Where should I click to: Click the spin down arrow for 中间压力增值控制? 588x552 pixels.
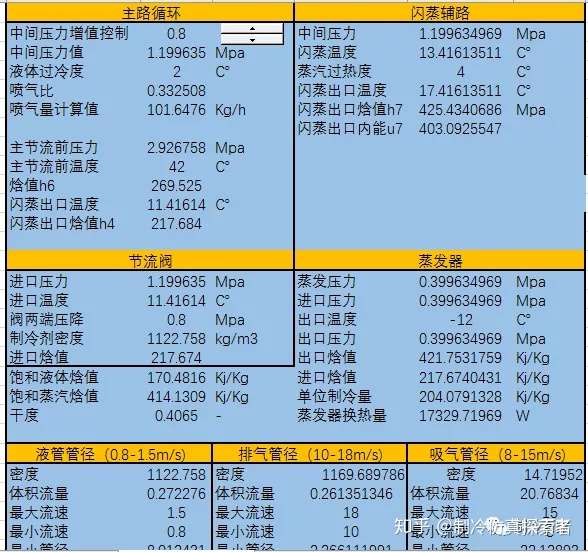click(x=252, y=39)
